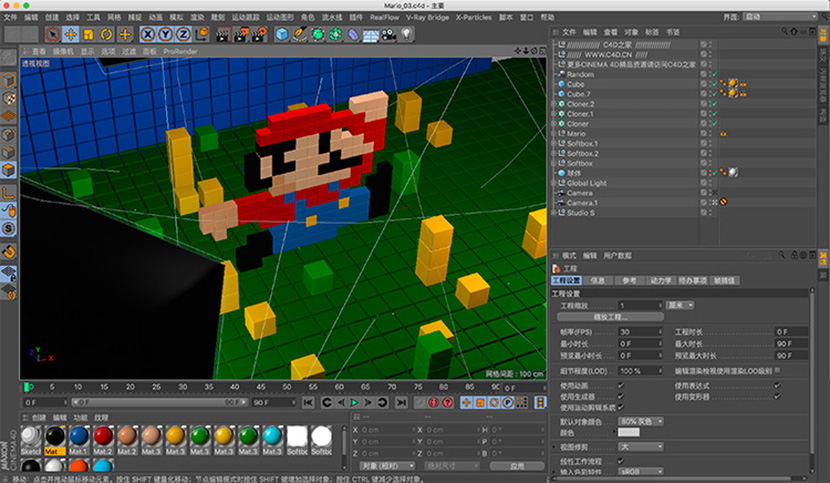This screenshot has height=483, width=830.
Task: Select the Global Light object
Action: point(587,183)
